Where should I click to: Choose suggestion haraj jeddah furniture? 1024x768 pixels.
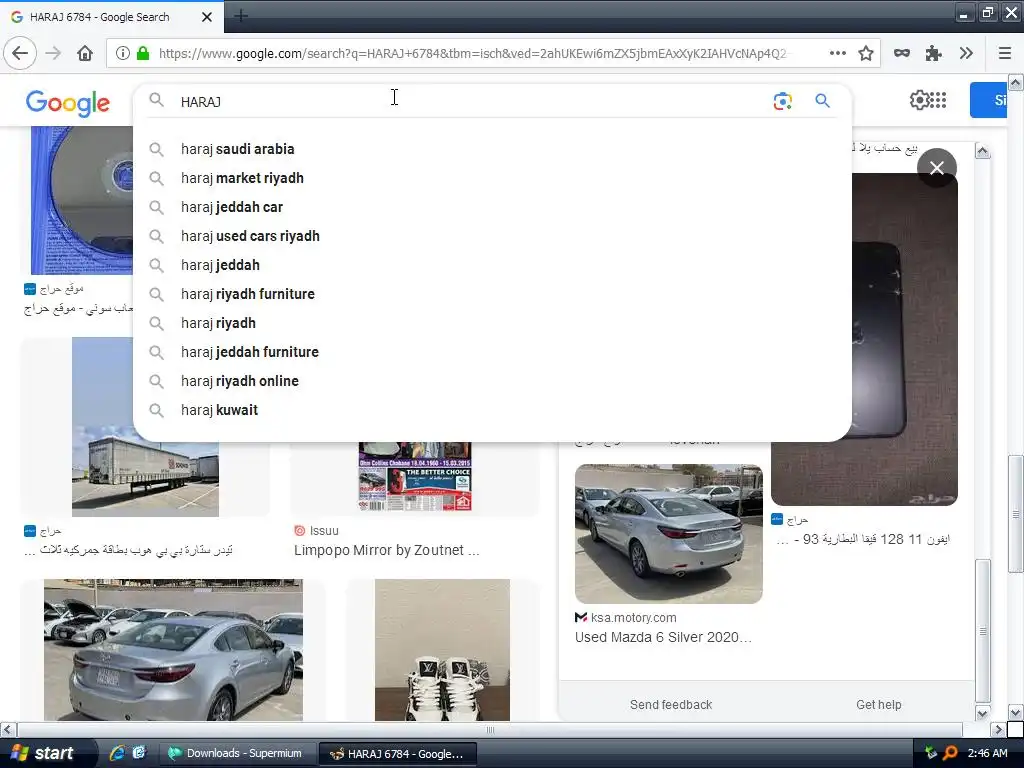(492, 352)
